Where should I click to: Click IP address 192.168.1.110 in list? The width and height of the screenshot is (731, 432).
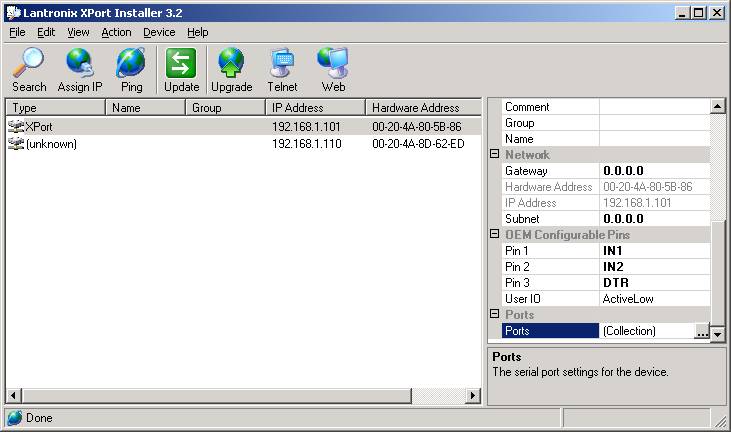307,144
